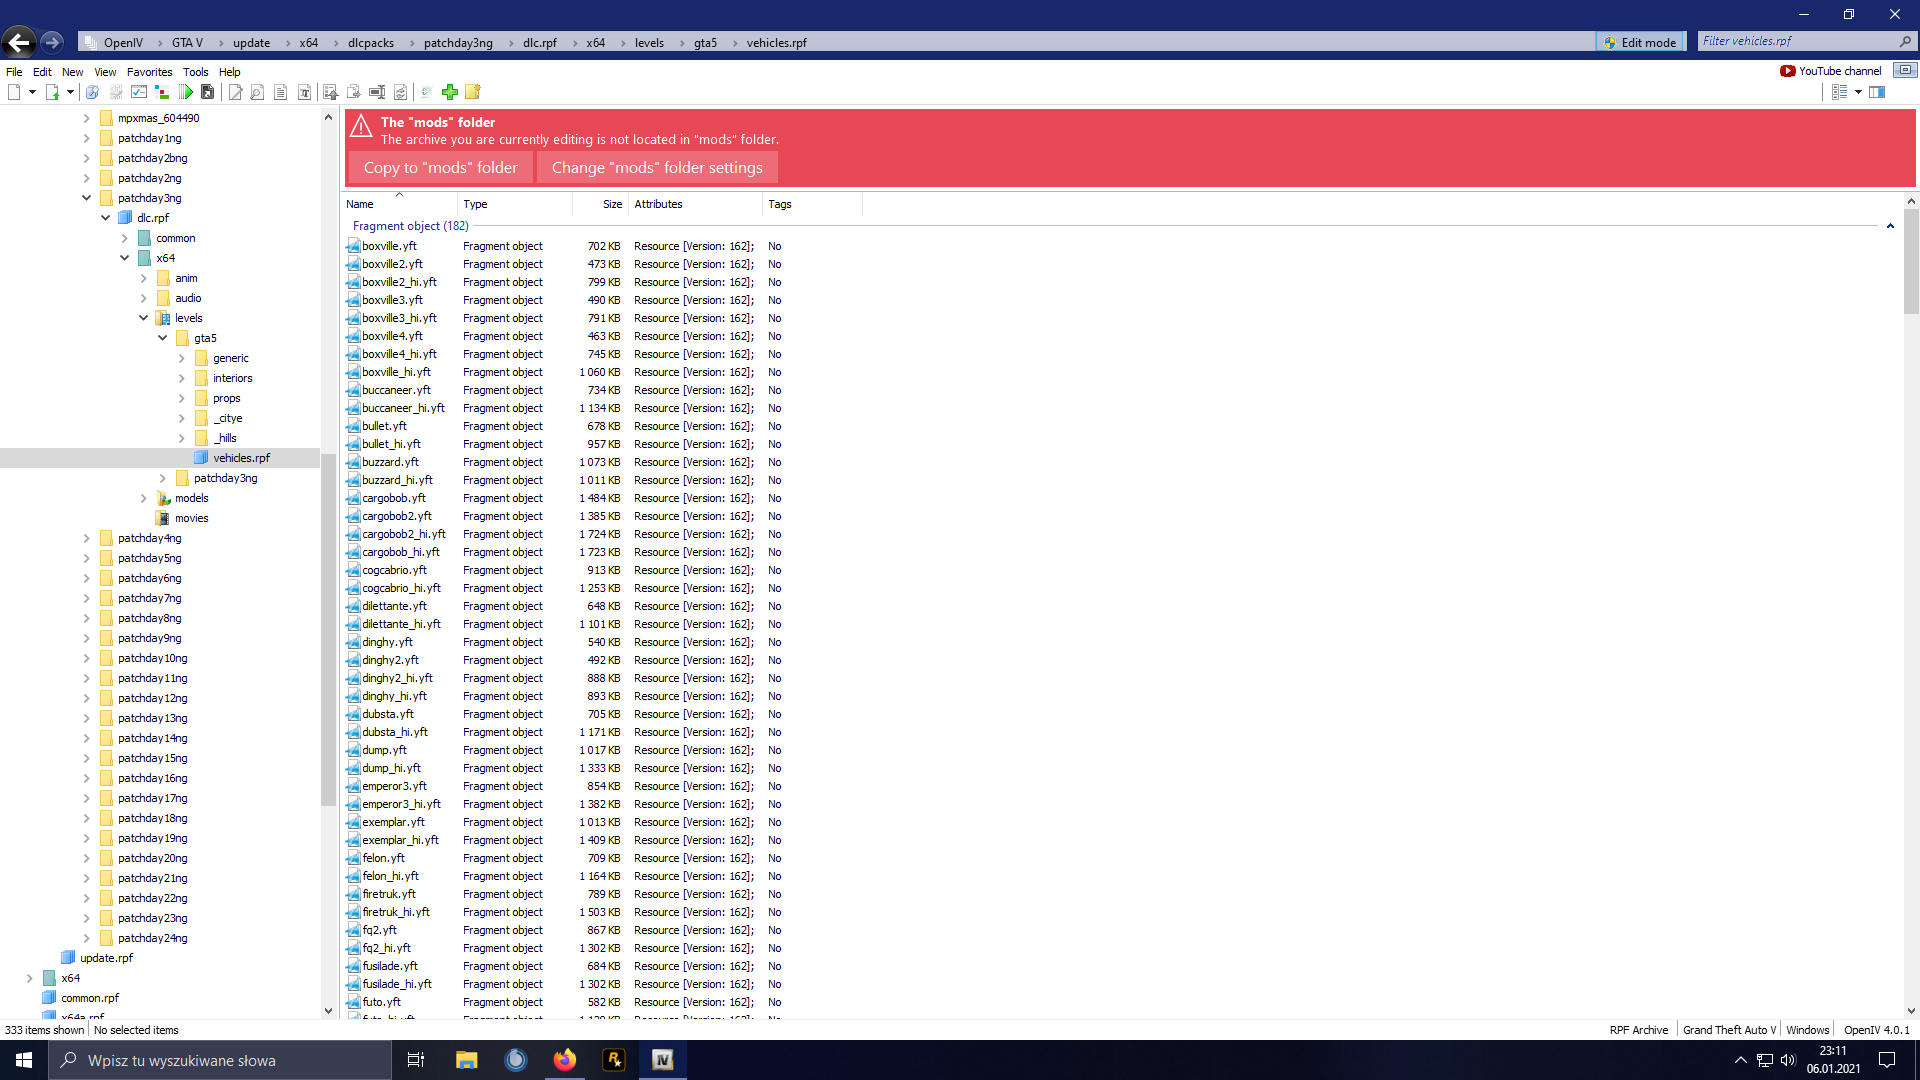The width and height of the screenshot is (1920, 1080).
Task: Expand the patchday4ng tree folder
Action: [x=86, y=538]
